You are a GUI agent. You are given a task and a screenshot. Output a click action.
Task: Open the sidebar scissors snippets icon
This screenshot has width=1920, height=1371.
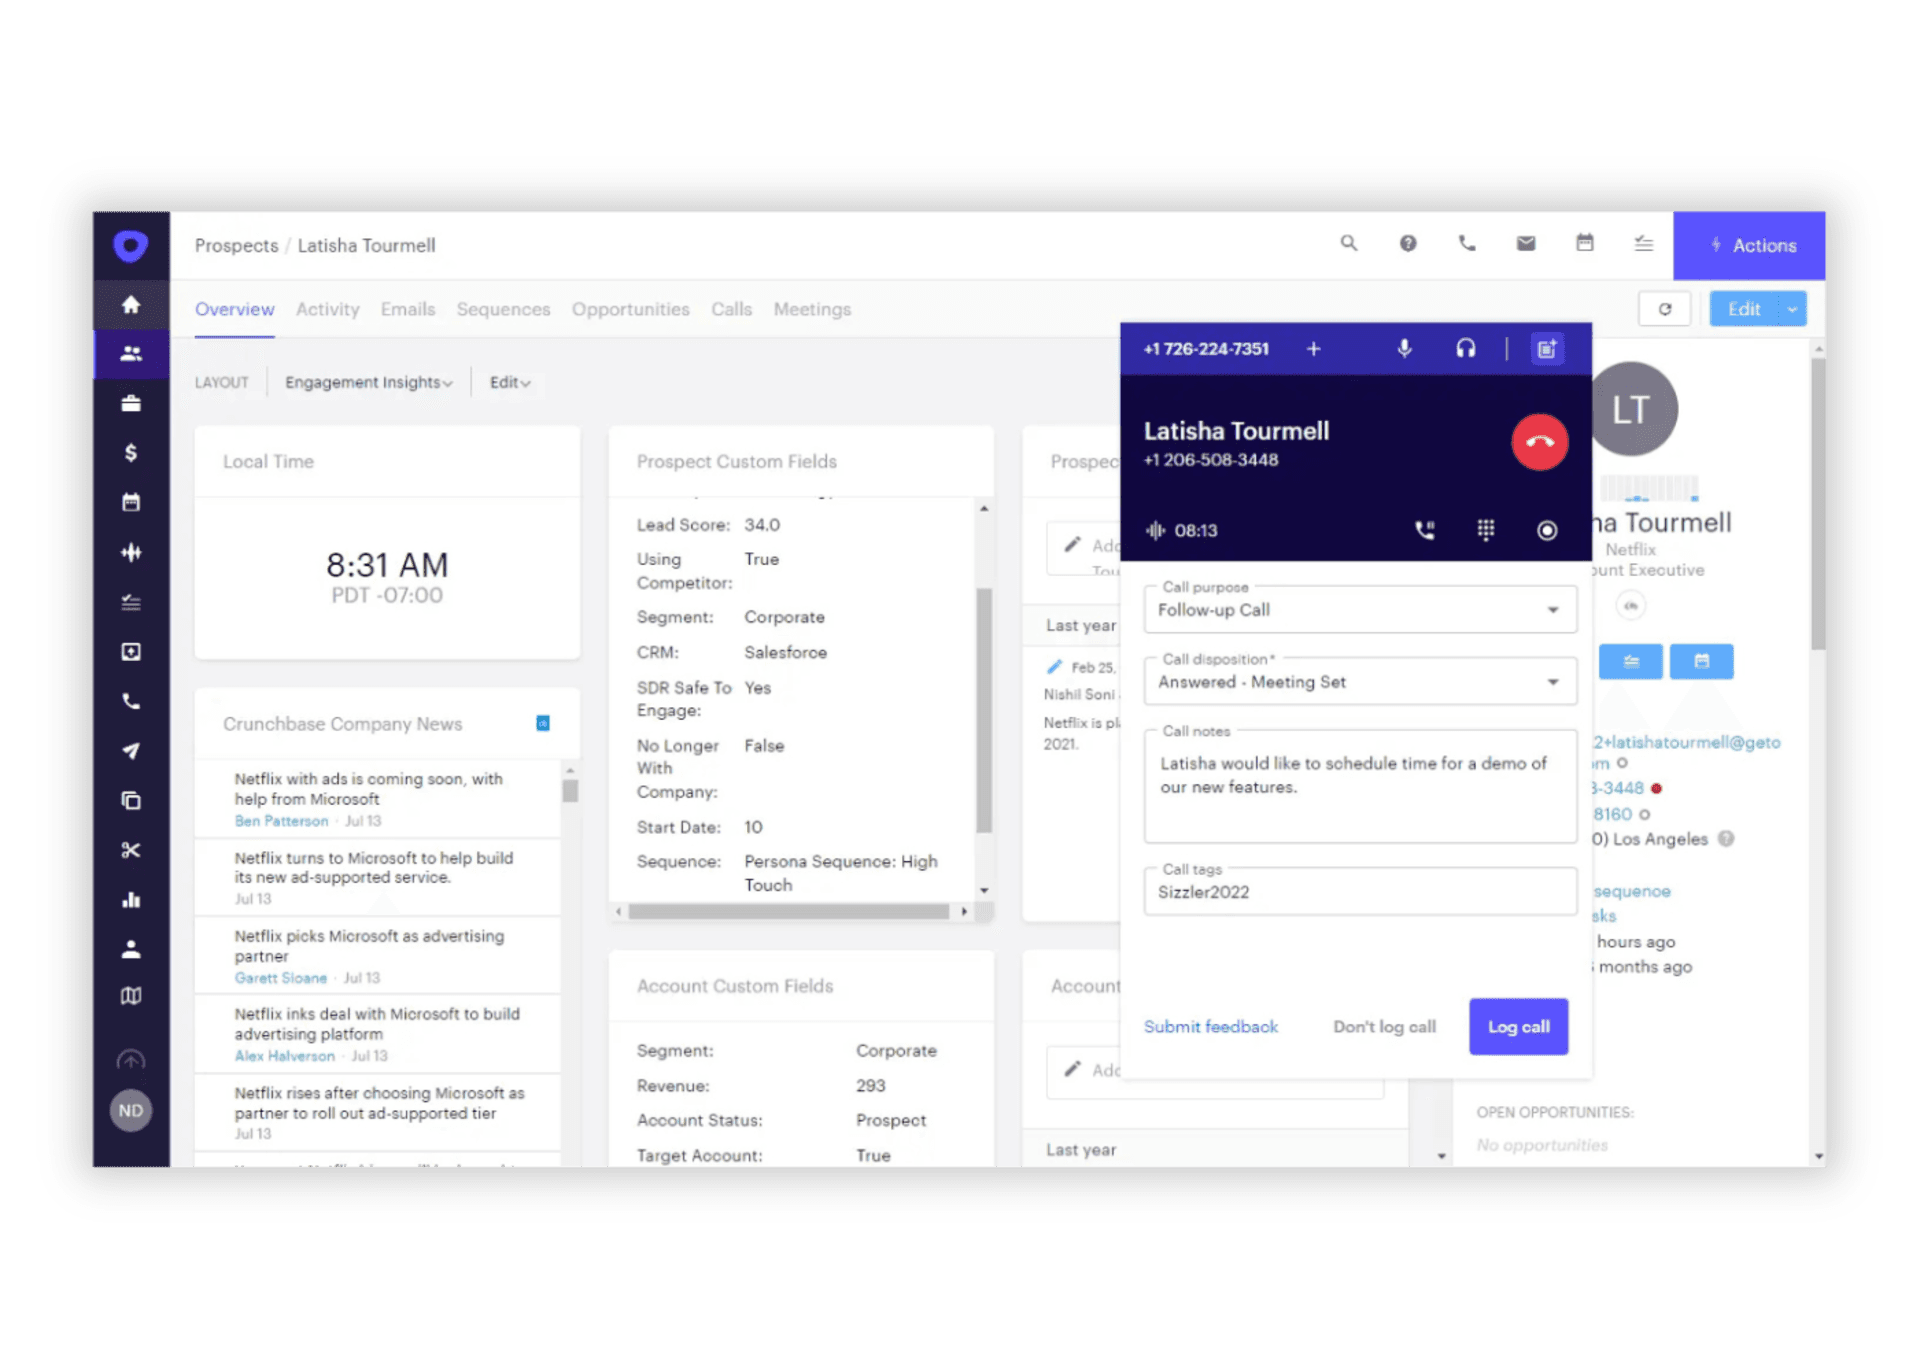coord(131,850)
